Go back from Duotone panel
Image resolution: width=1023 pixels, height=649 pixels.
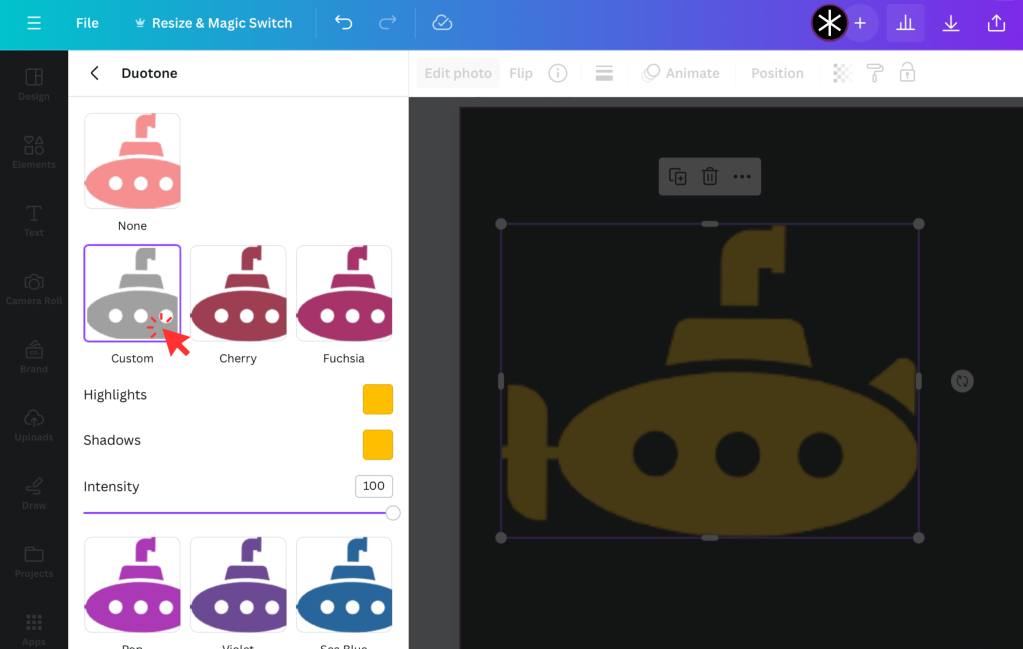pyautogui.click(x=95, y=73)
